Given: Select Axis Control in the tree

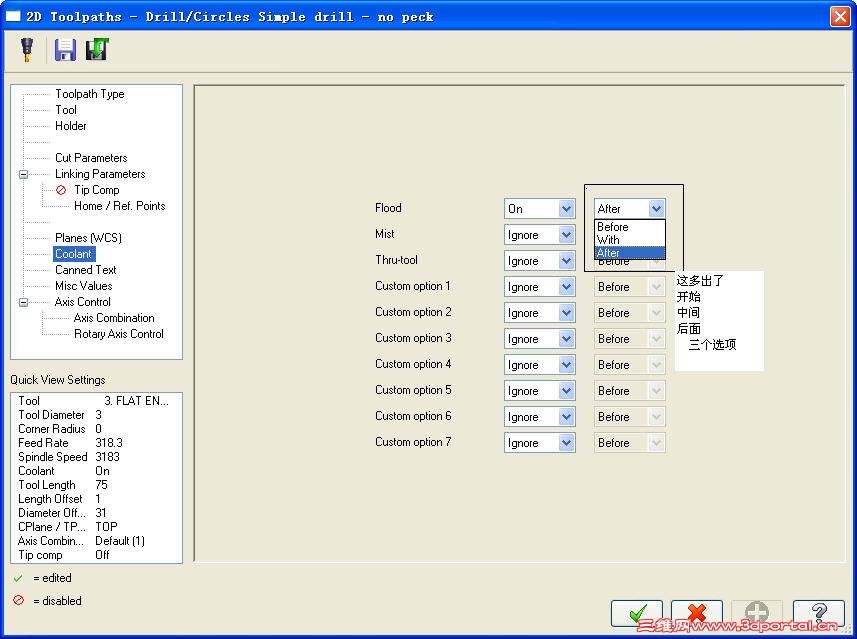Looking at the screenshot, I should [83, 302].
